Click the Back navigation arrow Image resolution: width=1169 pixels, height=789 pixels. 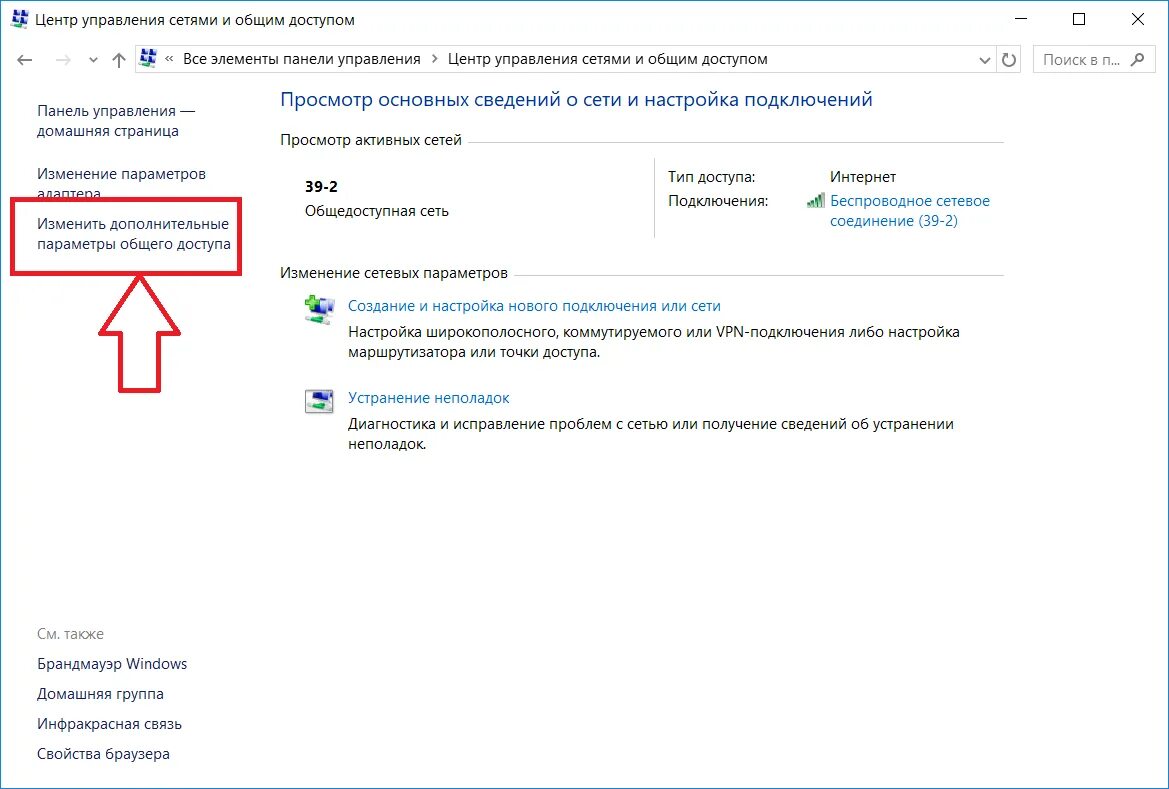[x=25, y=60]
